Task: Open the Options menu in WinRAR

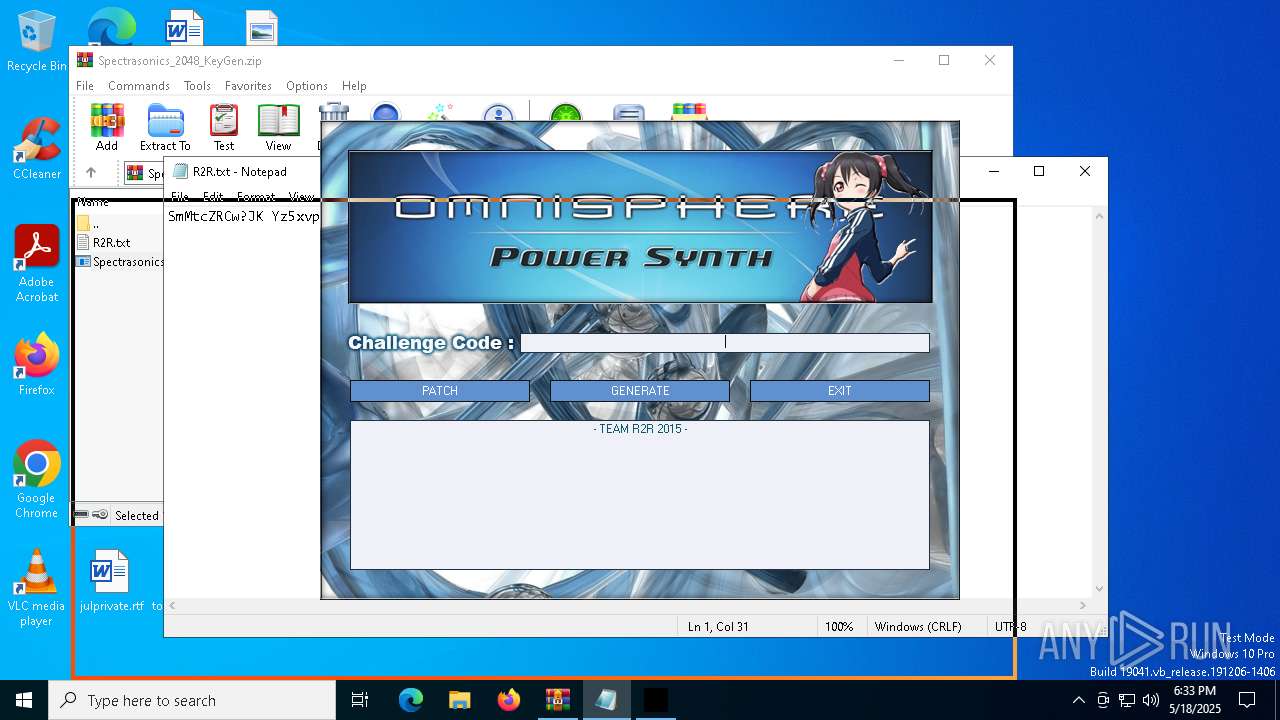Action: click(307, 86)
